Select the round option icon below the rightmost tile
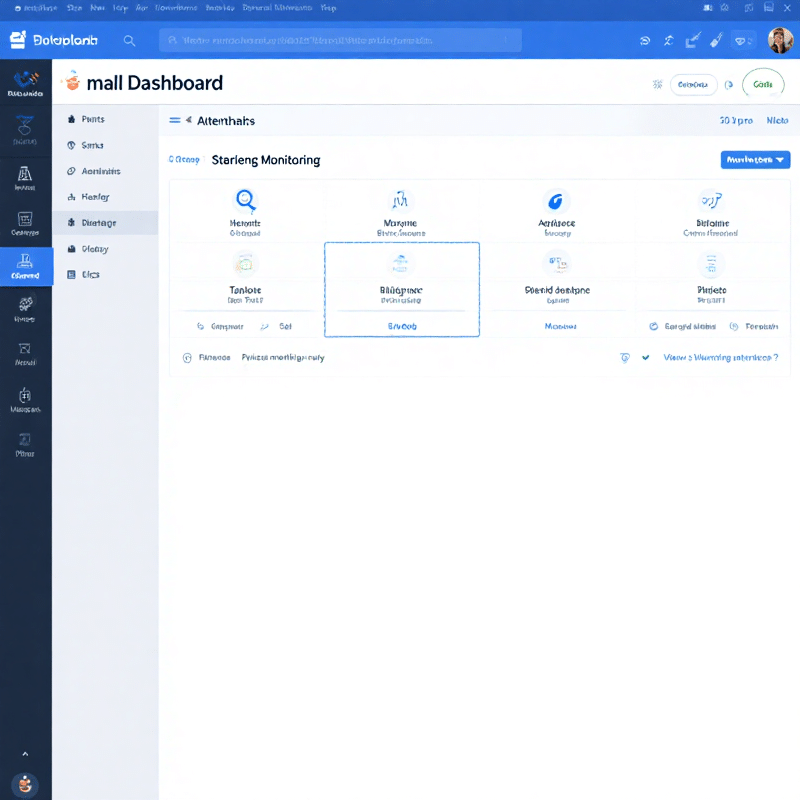800x800 pixels. click(734, 326)
